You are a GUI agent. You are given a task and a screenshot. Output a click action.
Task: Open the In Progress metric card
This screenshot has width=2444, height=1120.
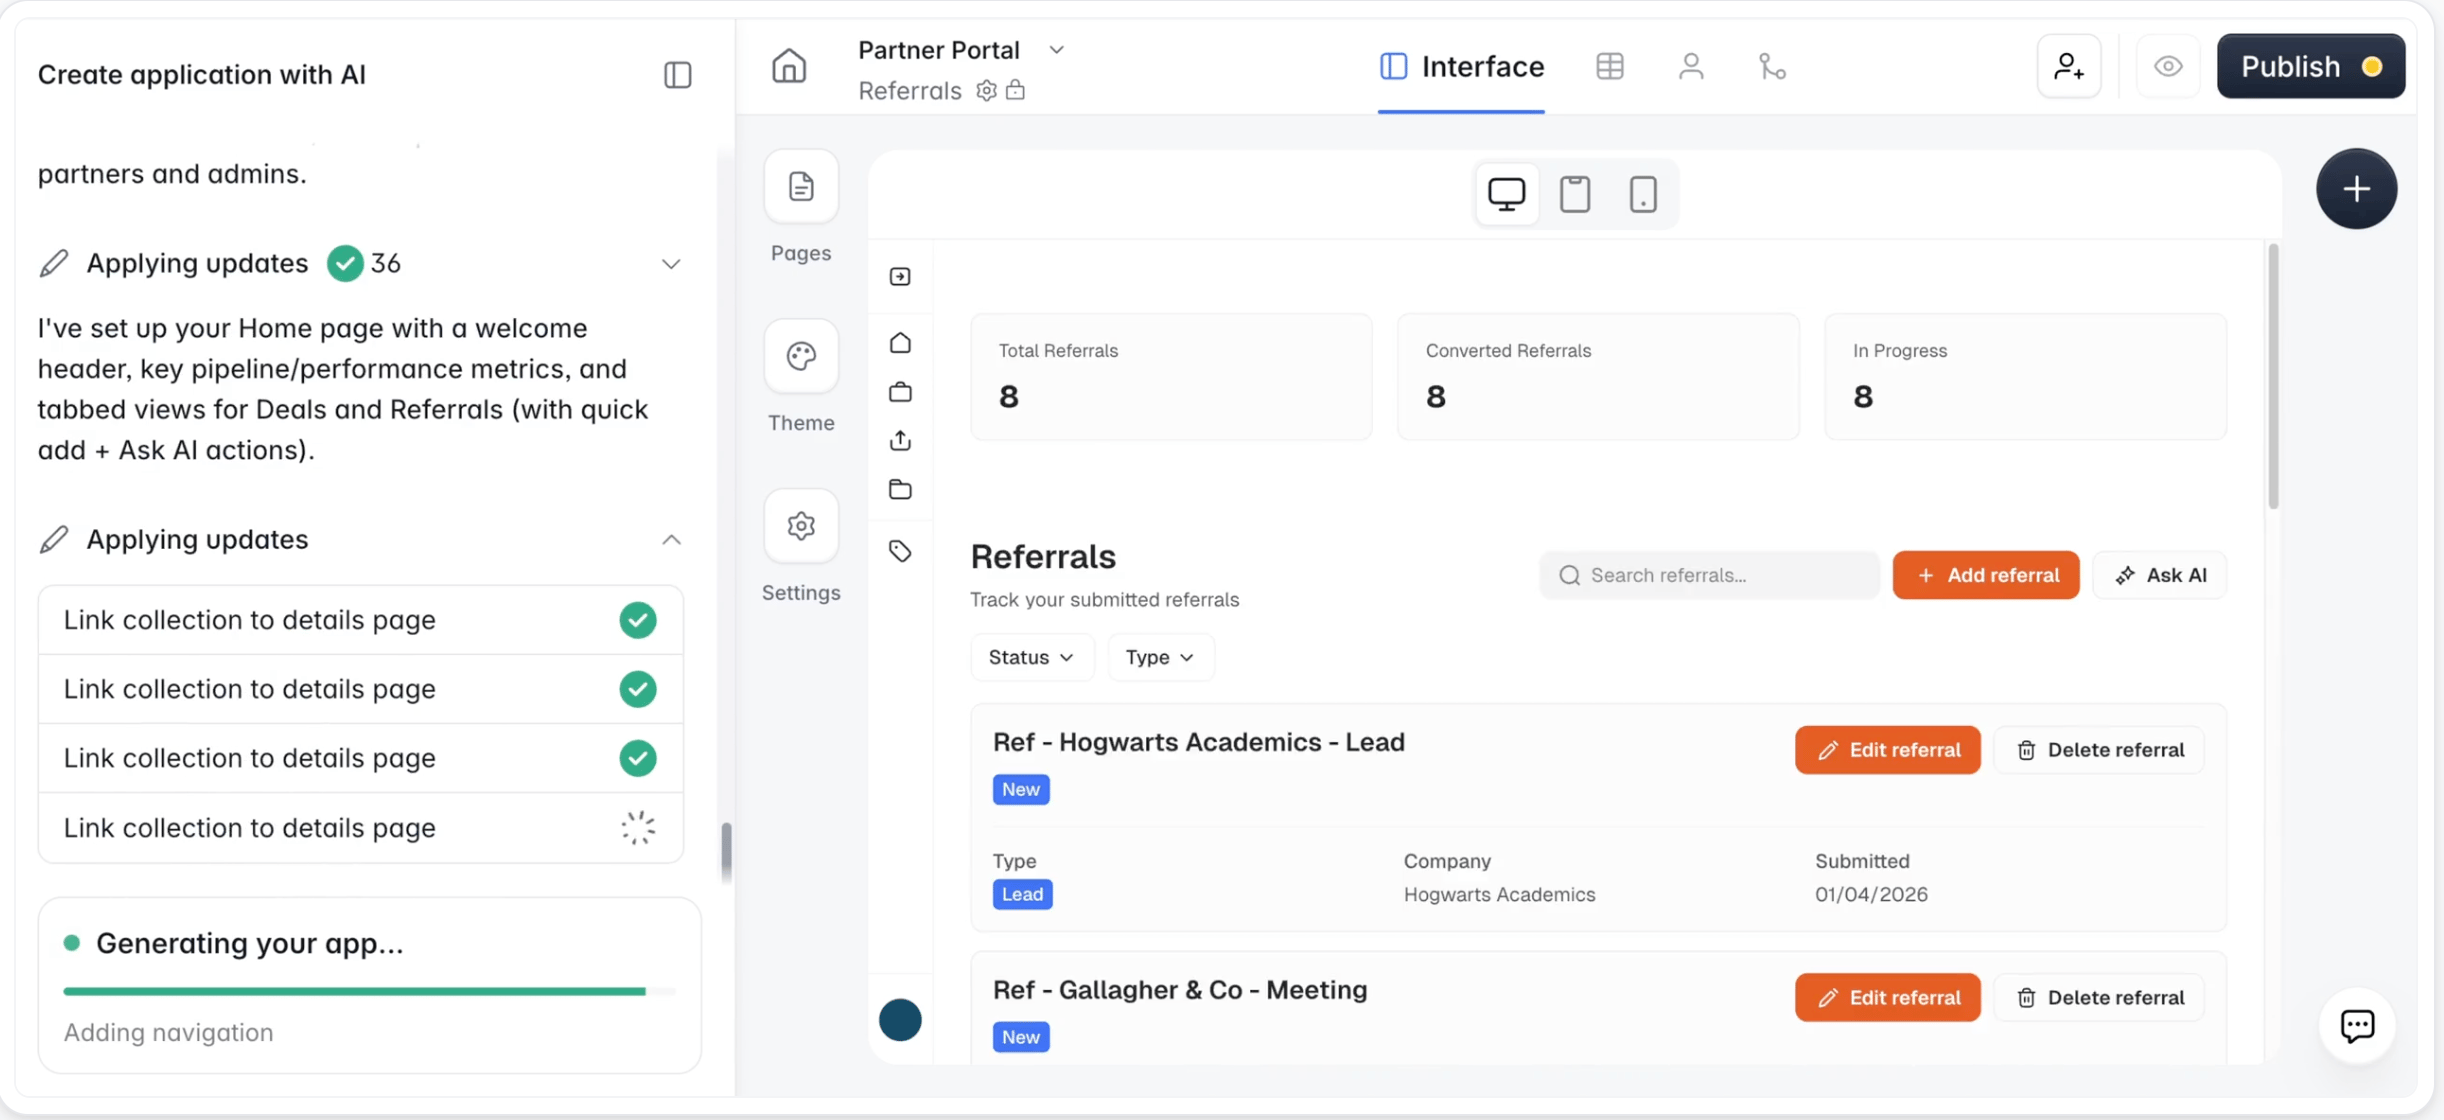[2025, 377]
